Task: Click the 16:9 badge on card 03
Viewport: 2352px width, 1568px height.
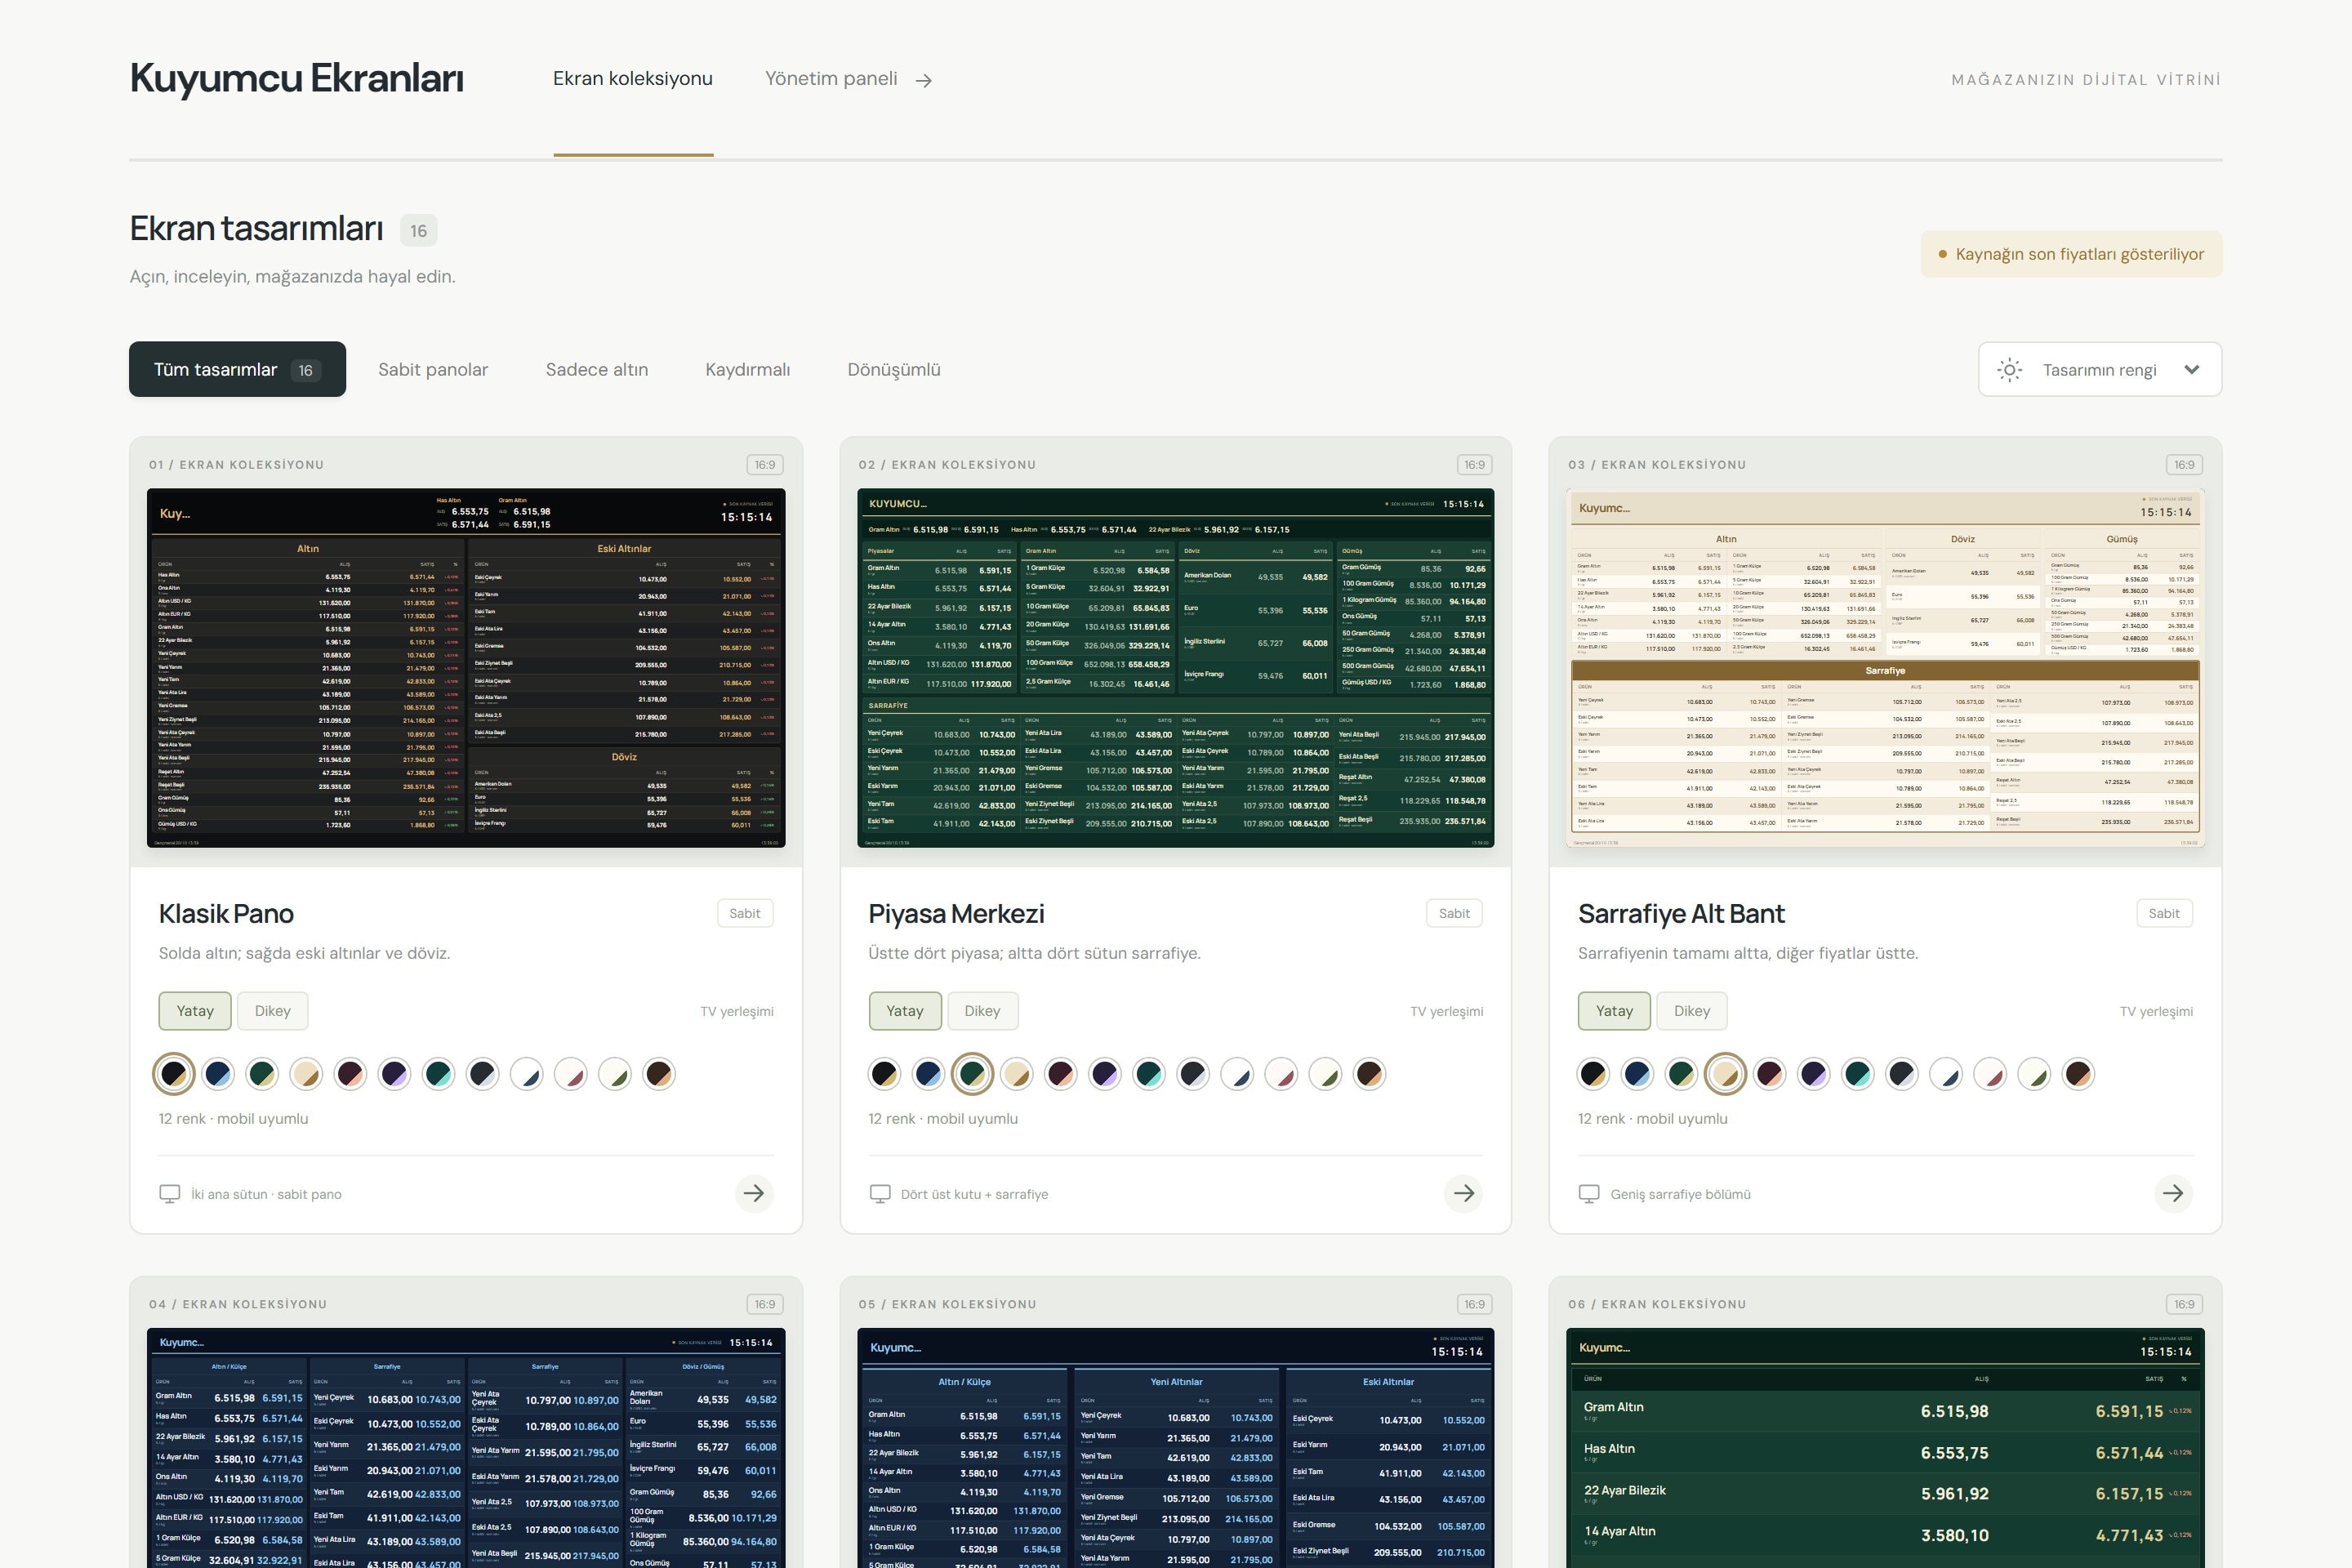Action: (2184, 465)
